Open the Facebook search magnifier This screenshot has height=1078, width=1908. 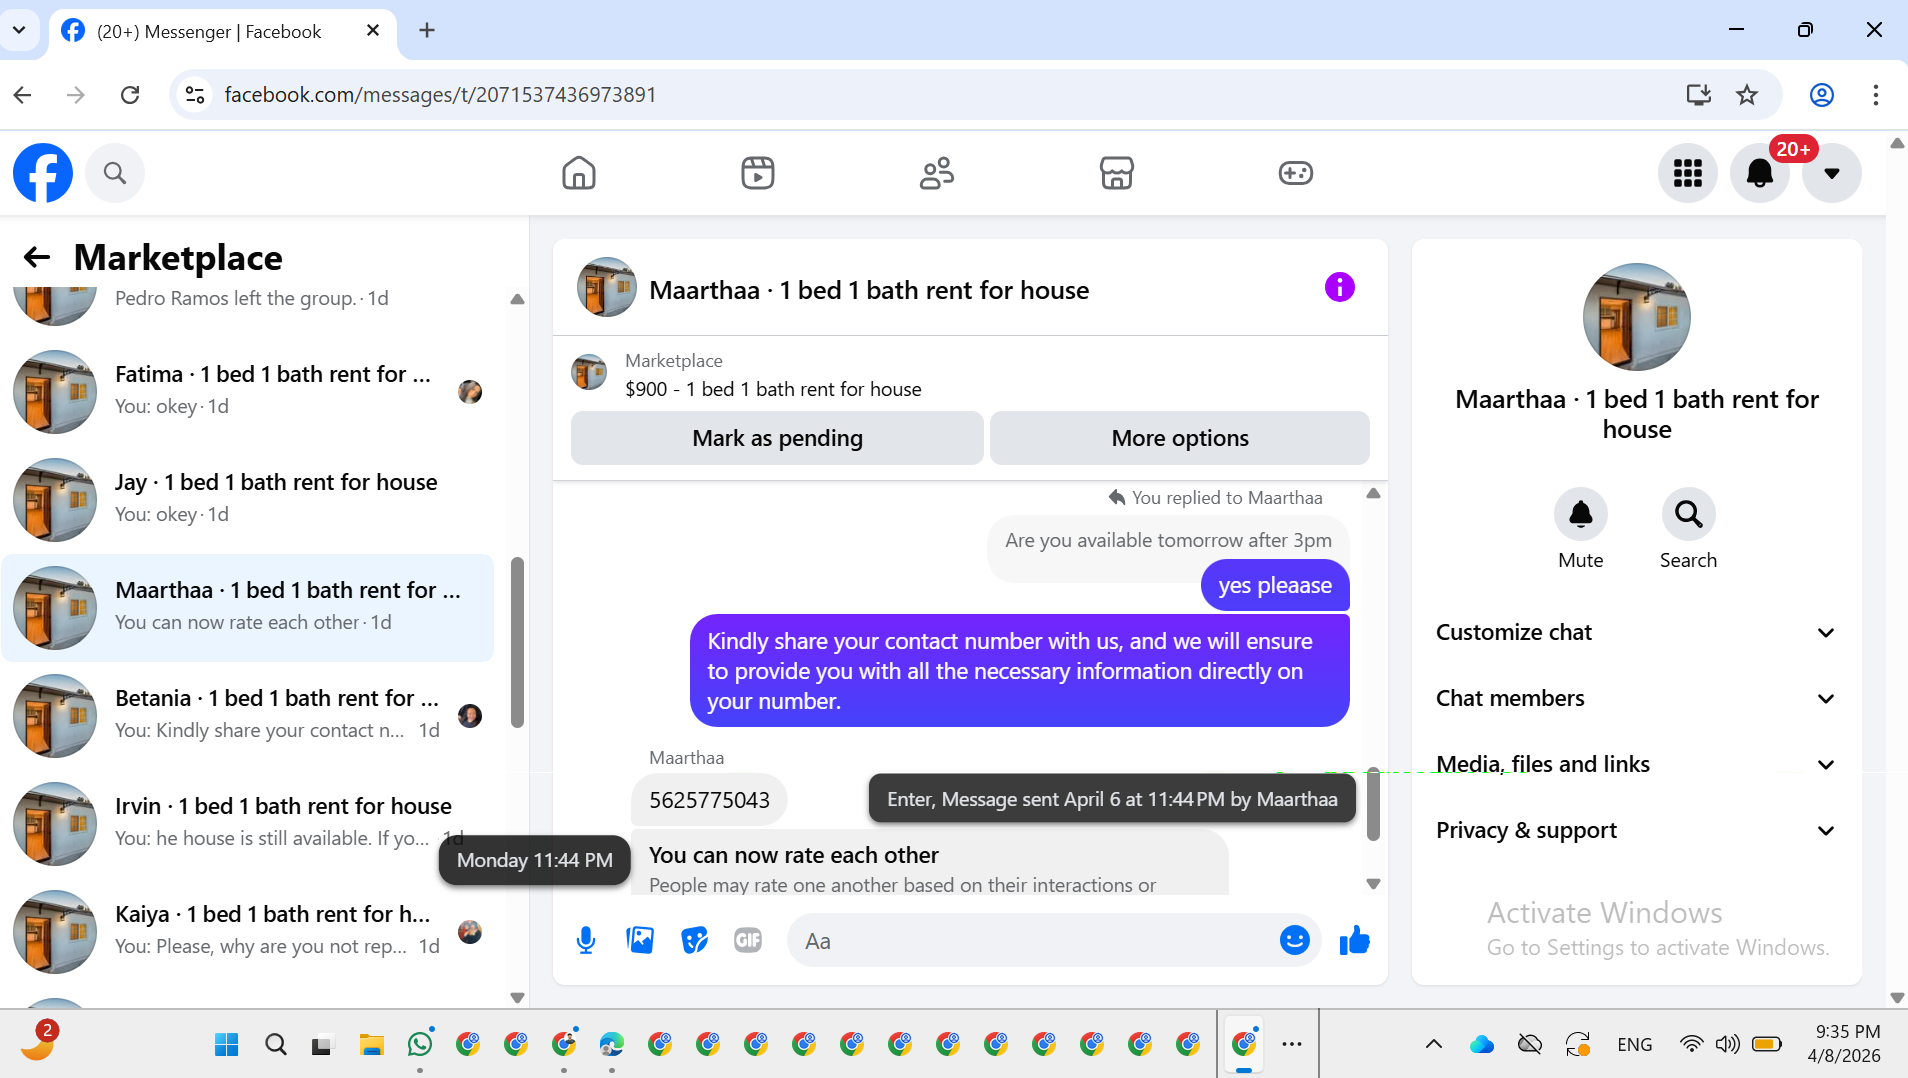(115, 173)
